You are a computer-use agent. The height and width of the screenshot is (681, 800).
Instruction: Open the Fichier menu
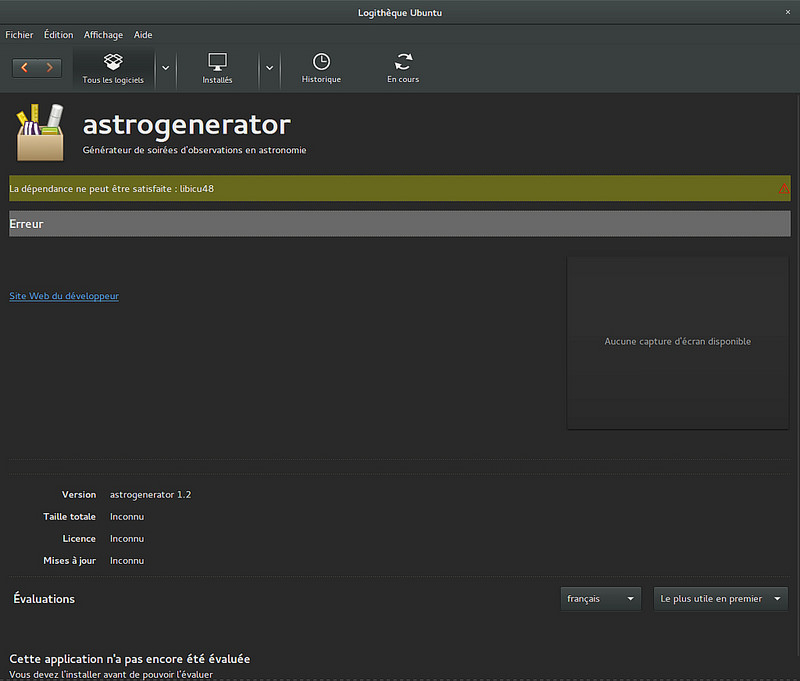19,35
